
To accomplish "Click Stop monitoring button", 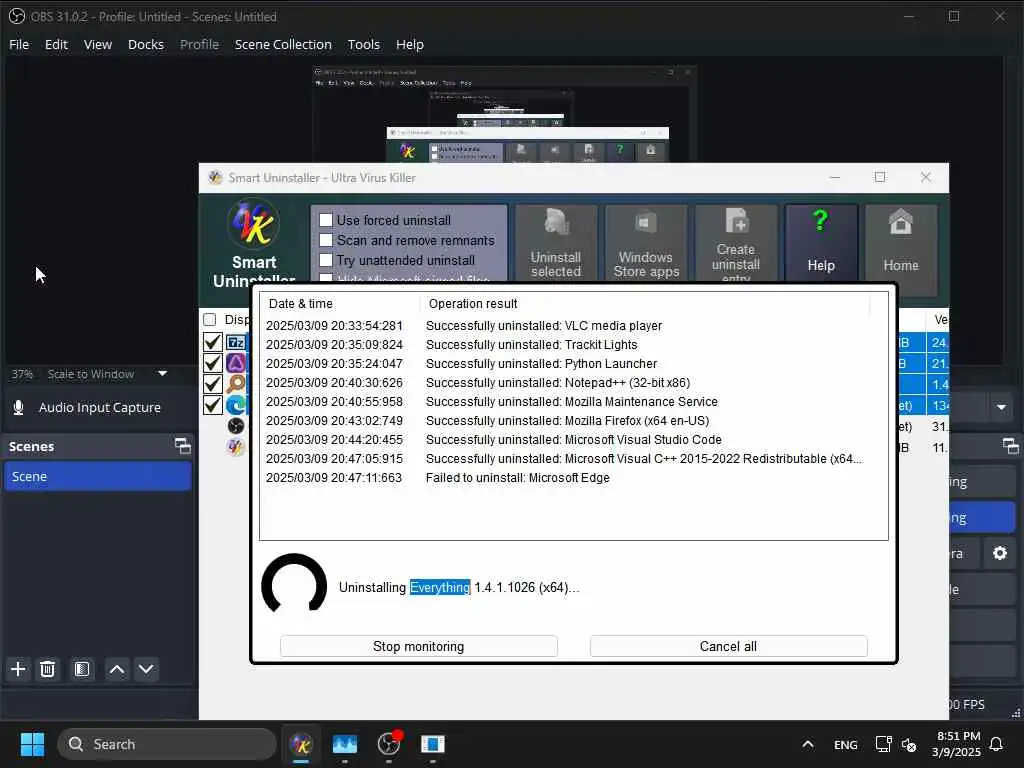I will [419, 646].
